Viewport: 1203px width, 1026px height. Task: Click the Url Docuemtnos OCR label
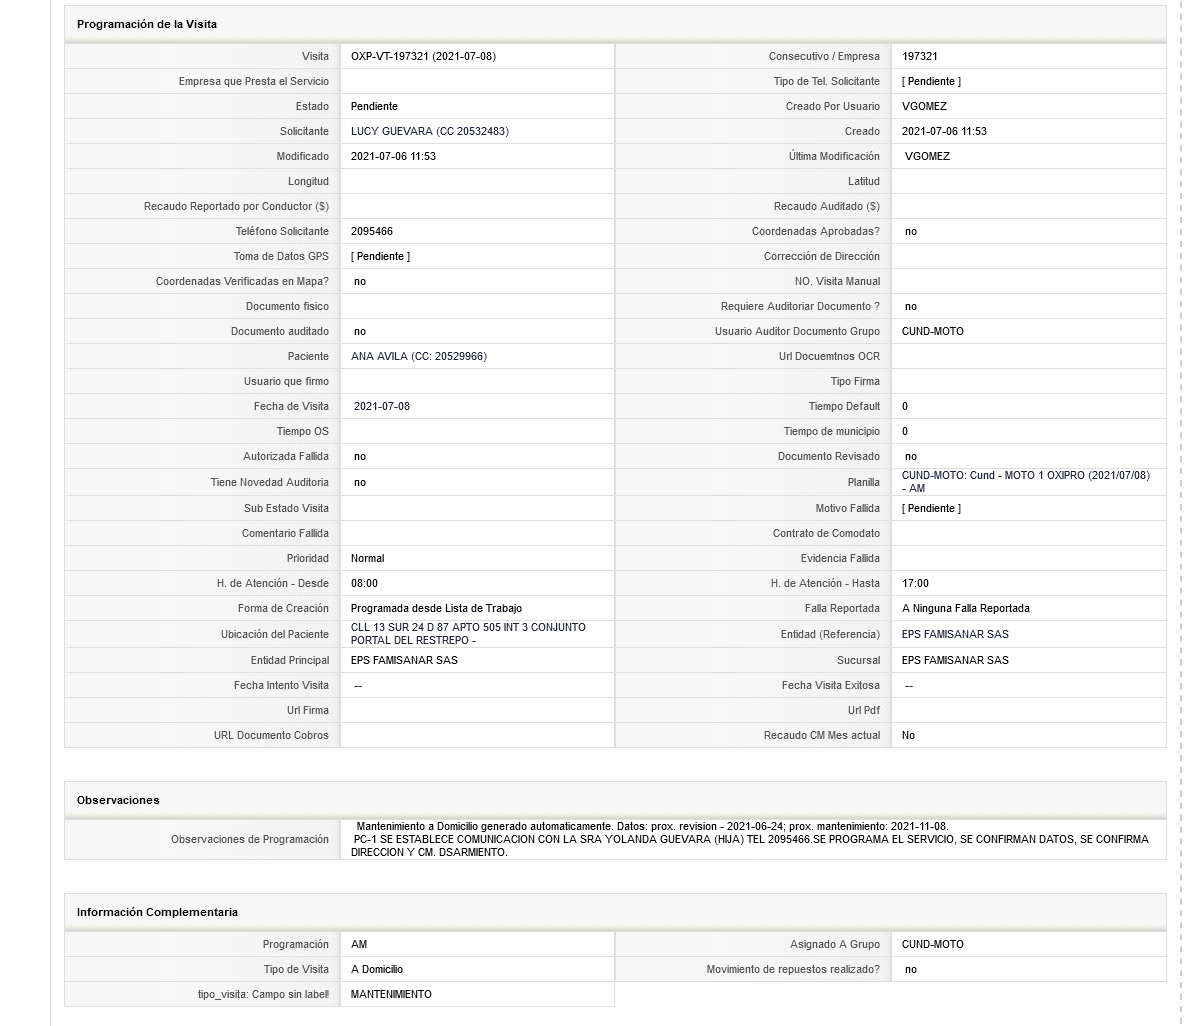click(x=830, y=357)
